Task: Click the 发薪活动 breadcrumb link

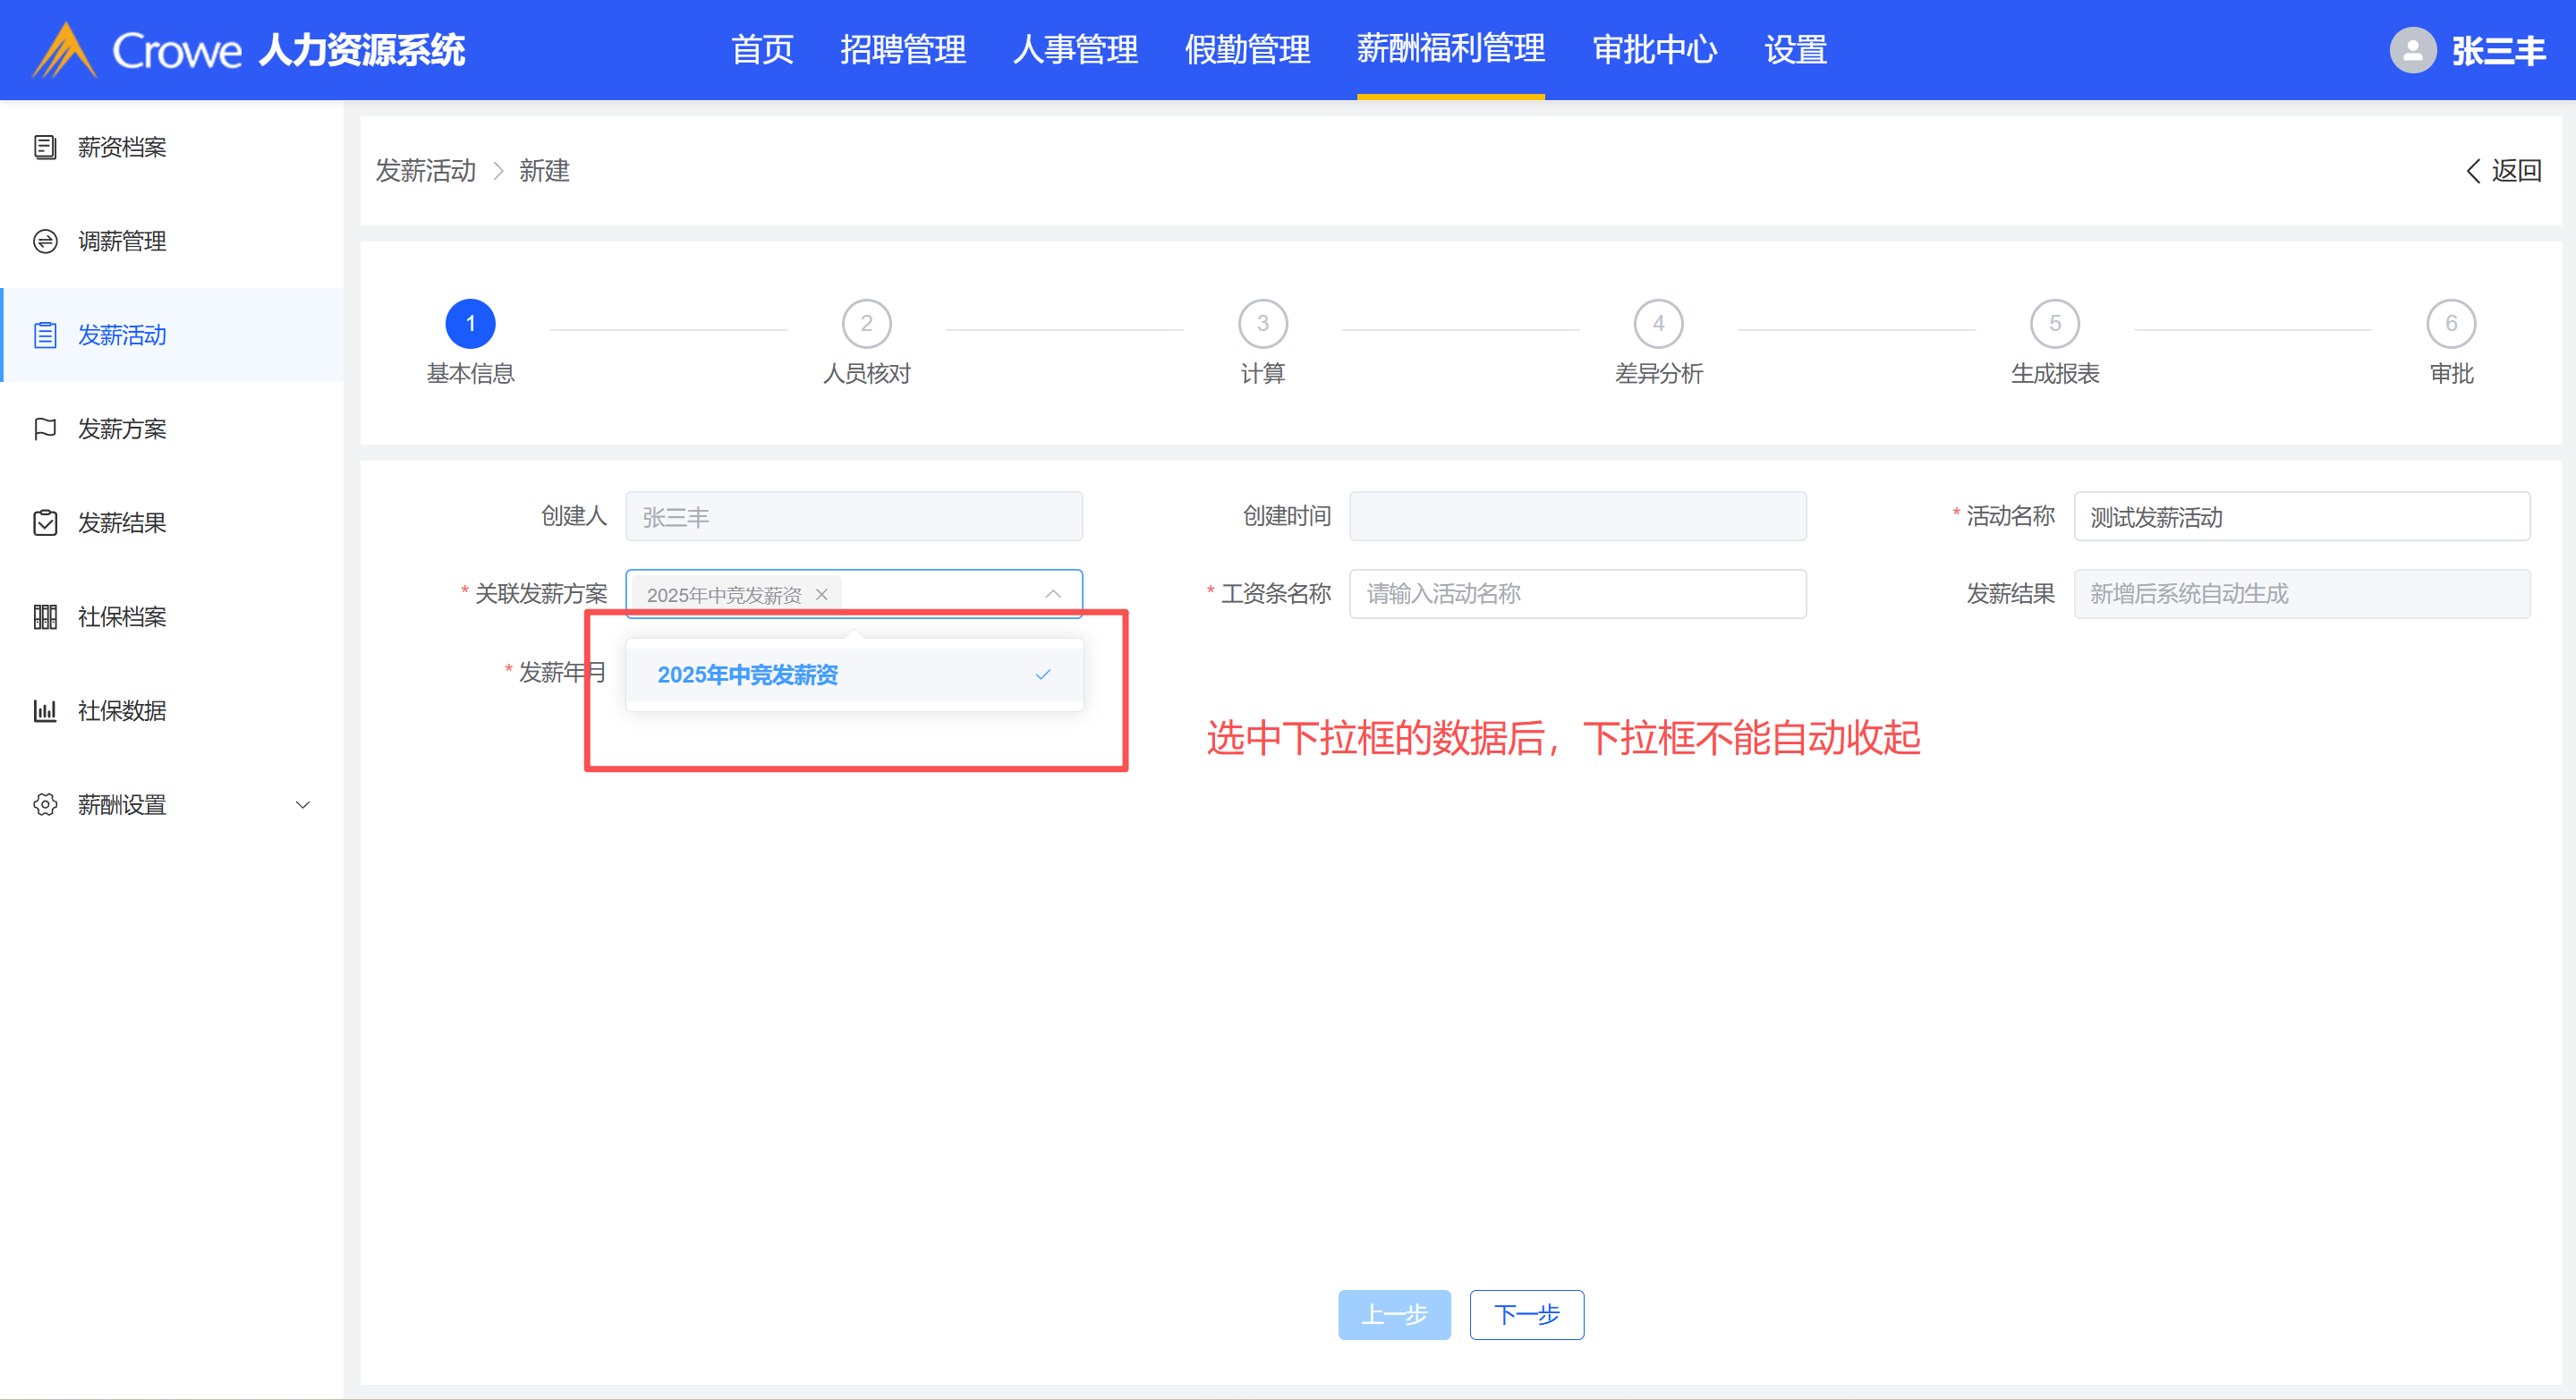Action: click(426, 171)
